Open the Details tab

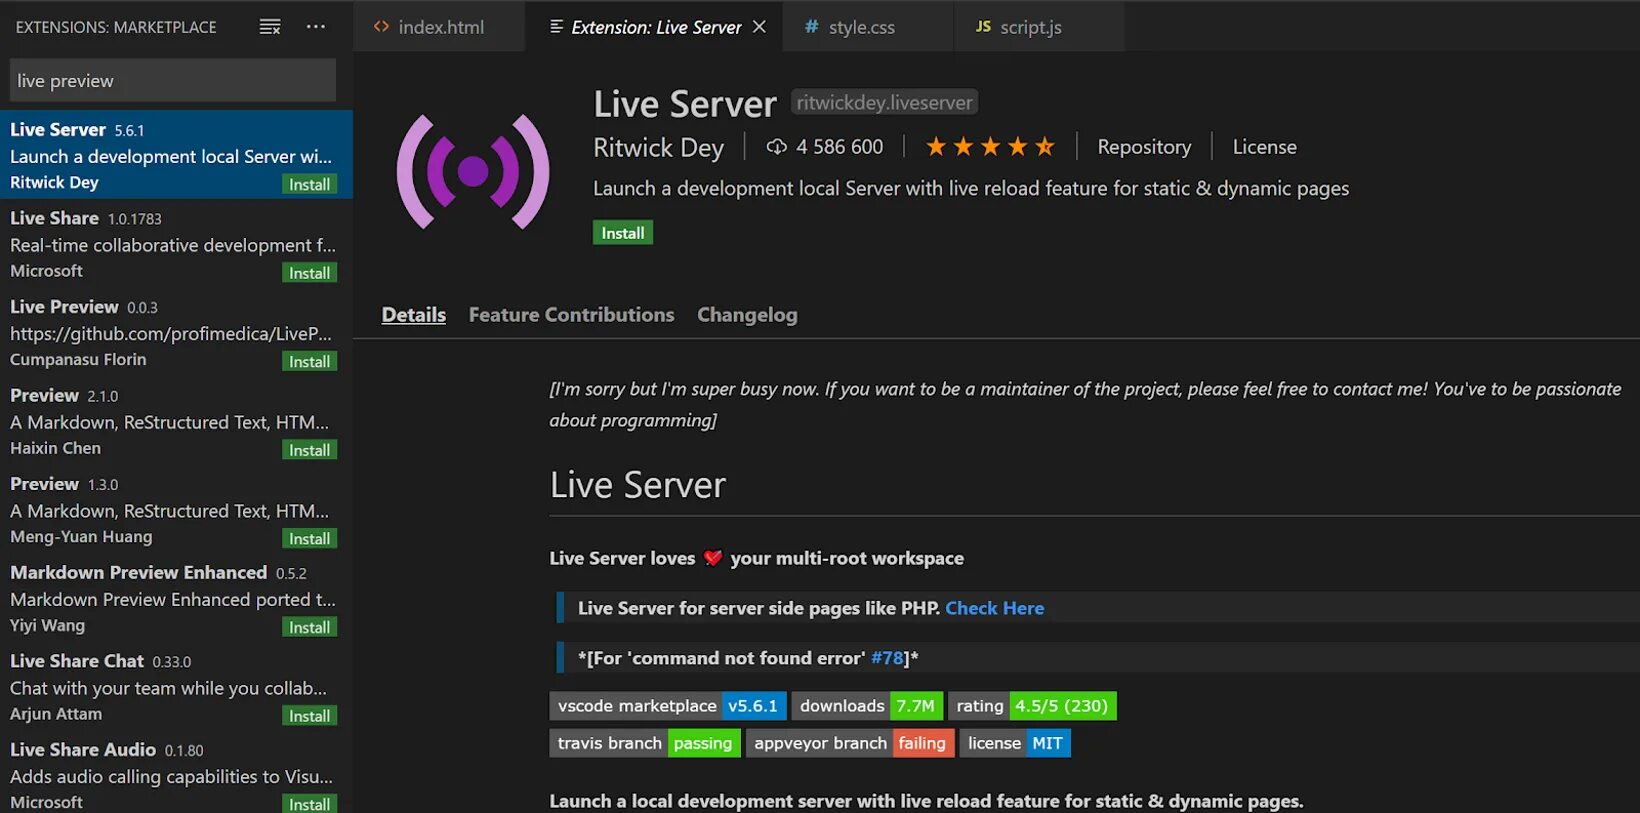(x=414, y=315)
